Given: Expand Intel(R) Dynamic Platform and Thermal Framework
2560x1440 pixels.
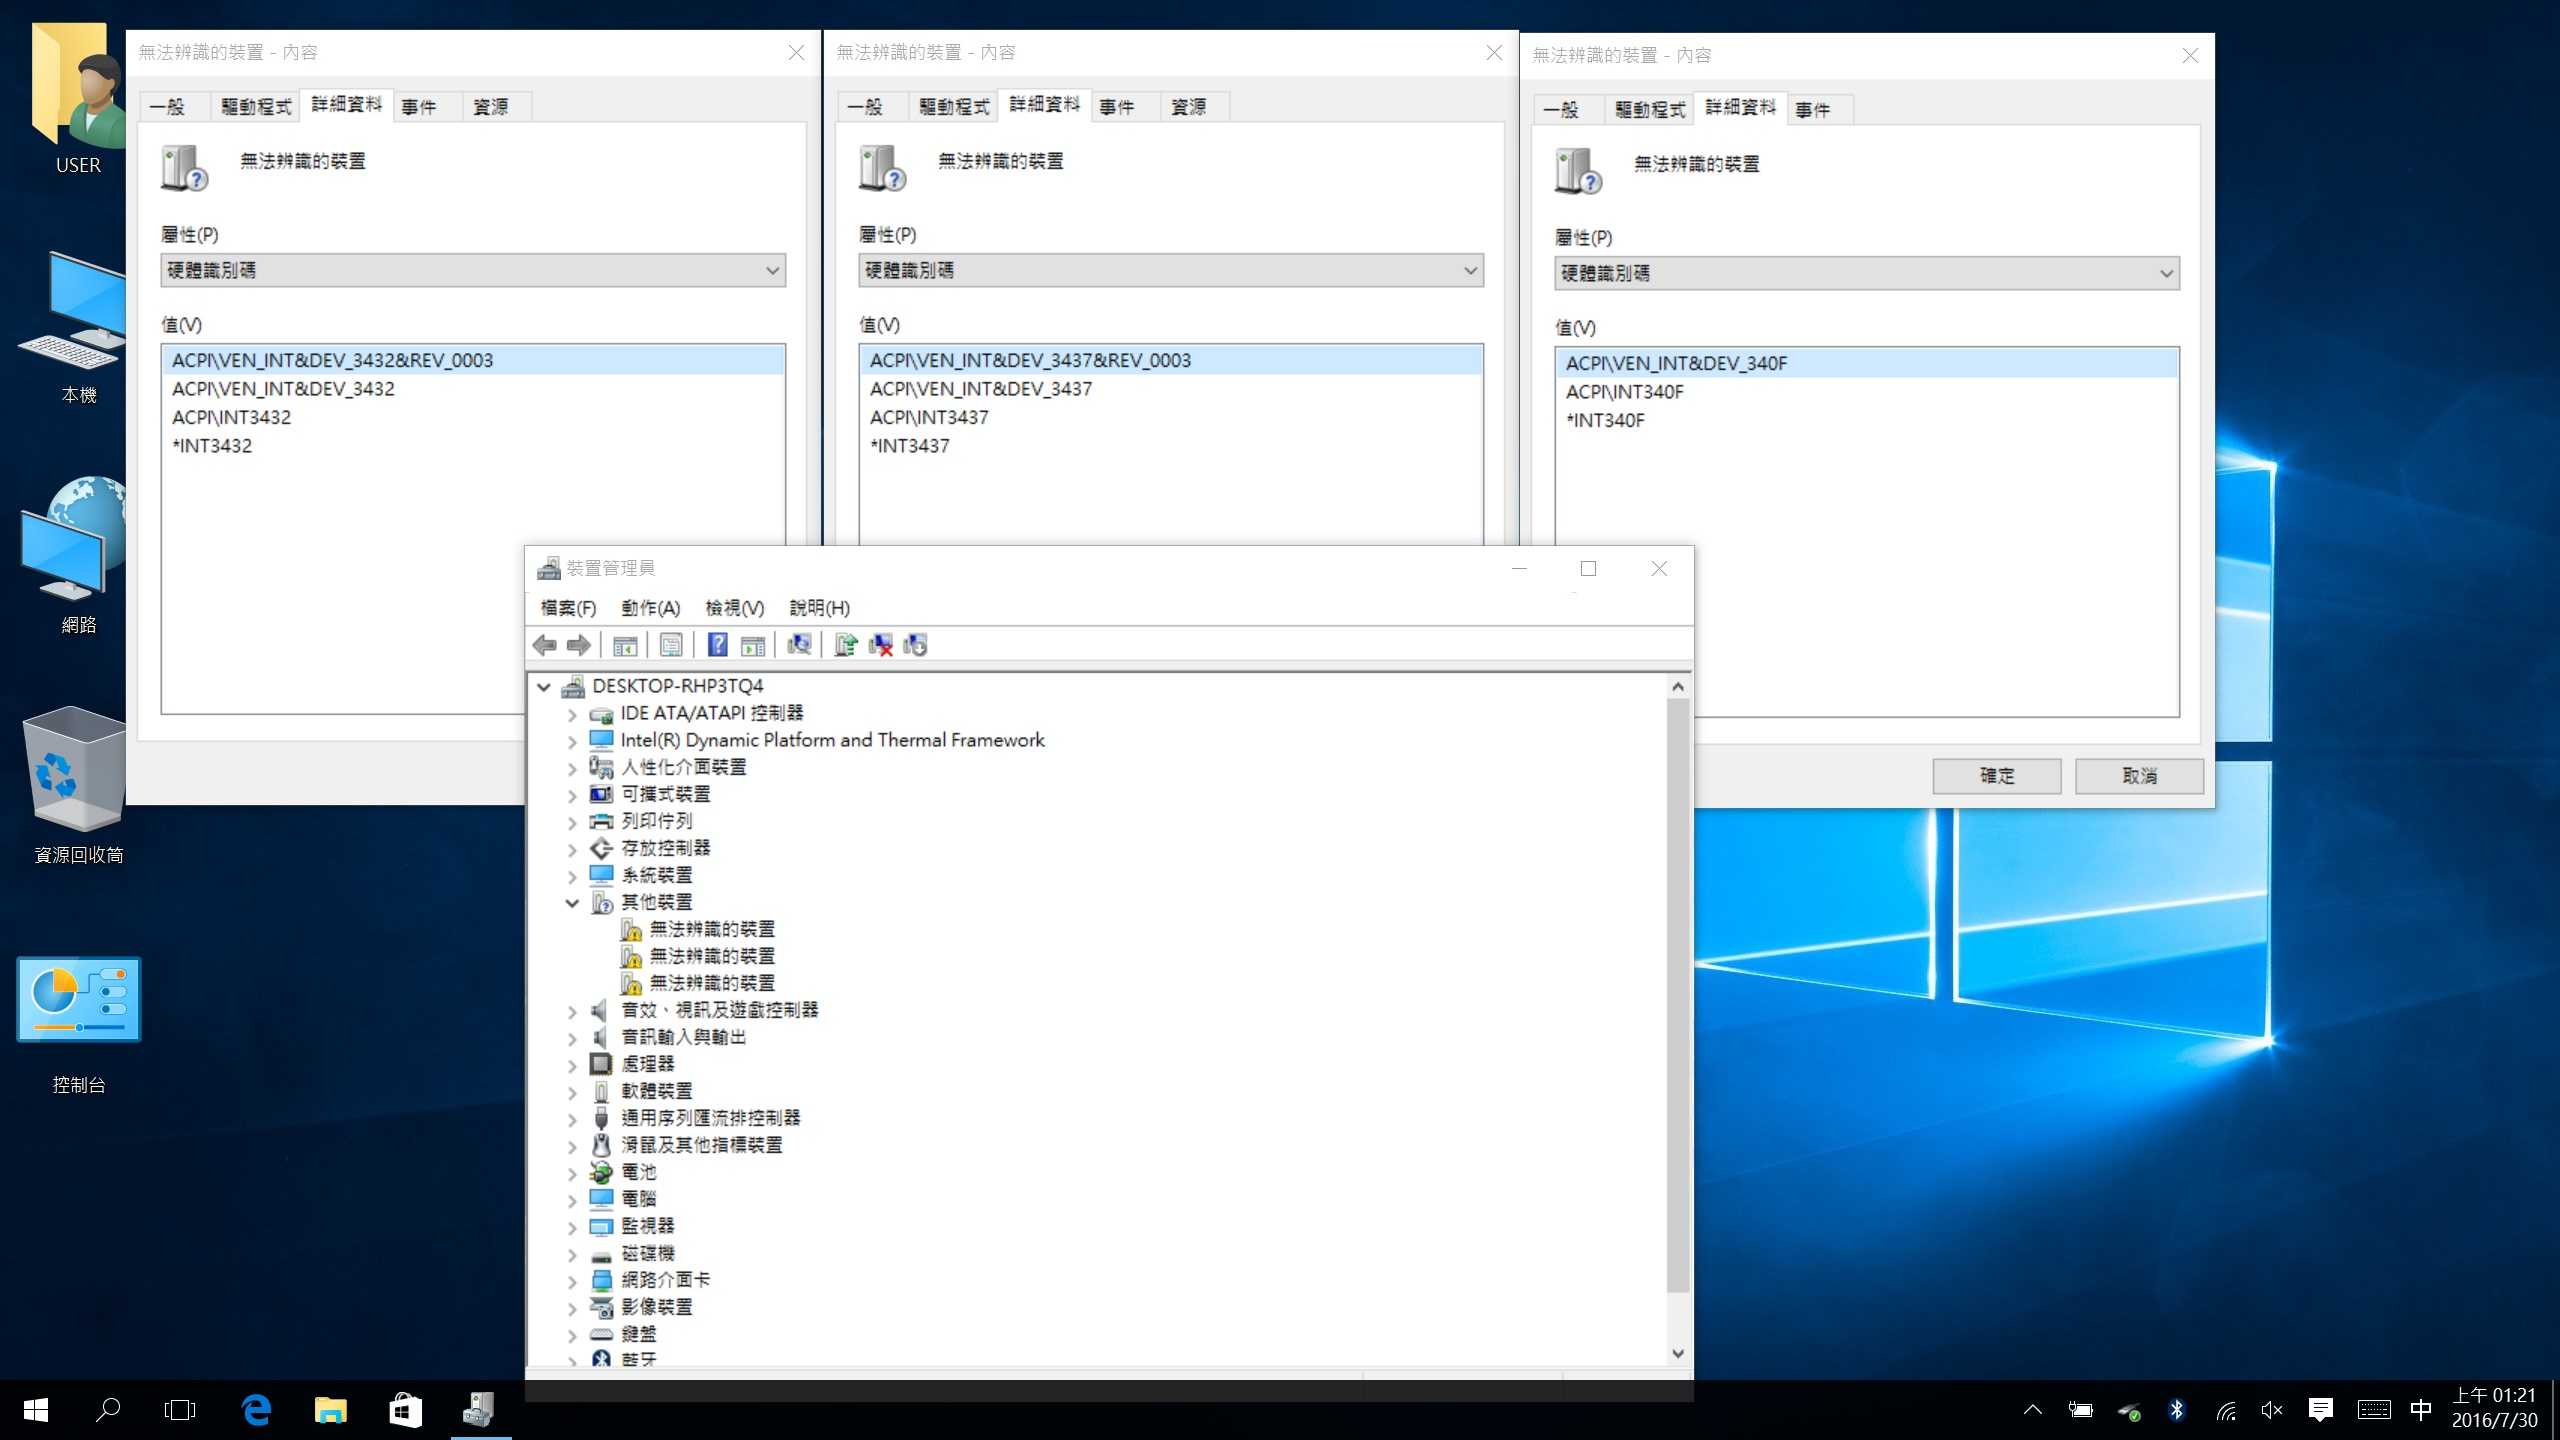Looking at the screenshot, I should (x=572, y=741).
